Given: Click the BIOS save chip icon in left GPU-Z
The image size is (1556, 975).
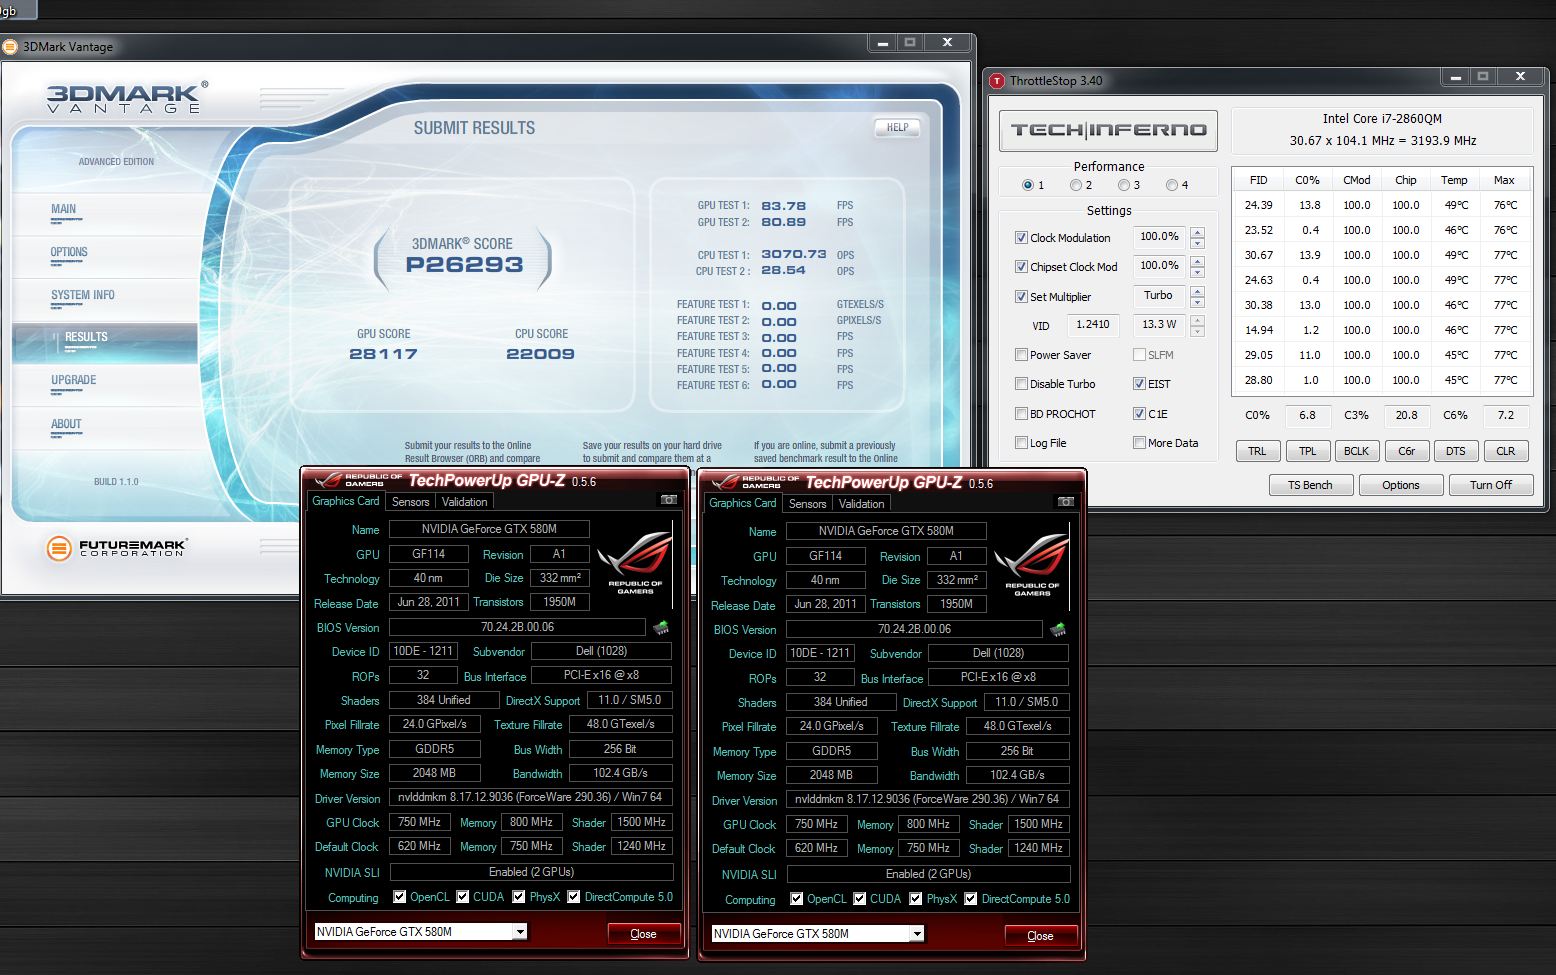Looking at the screenshot, I should pos(661,628).
